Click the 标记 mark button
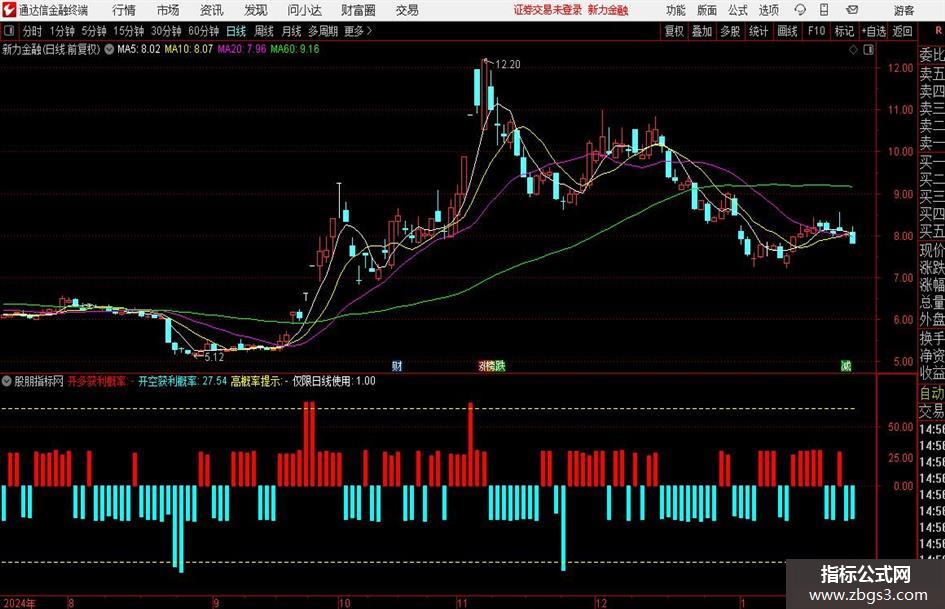Image resolution: width=945 pixels, height=609 pixels. tap(844, 31)
